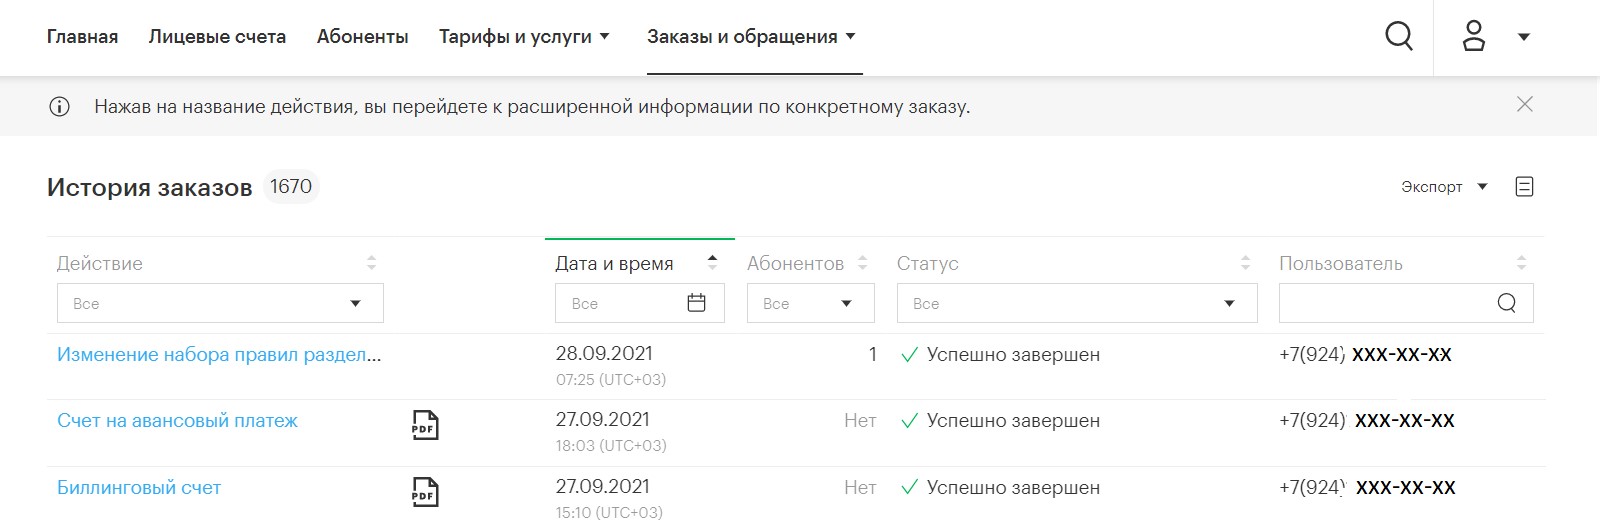This screenshot has width=1600, height=530.
Task: Open the Экспорт dropdown
Action: pos(1444,186)
